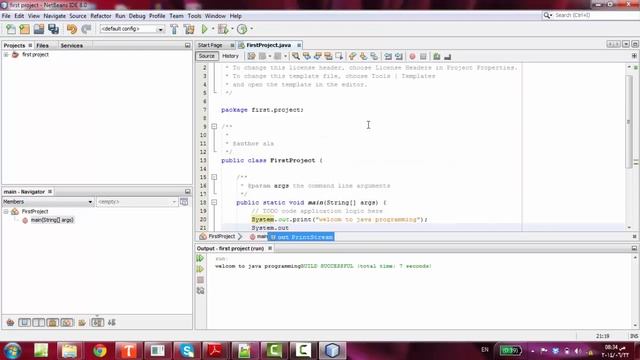This screenshot has width=640, height=360.
Task: Run the project with the green play icon
Action: [204, 29]
